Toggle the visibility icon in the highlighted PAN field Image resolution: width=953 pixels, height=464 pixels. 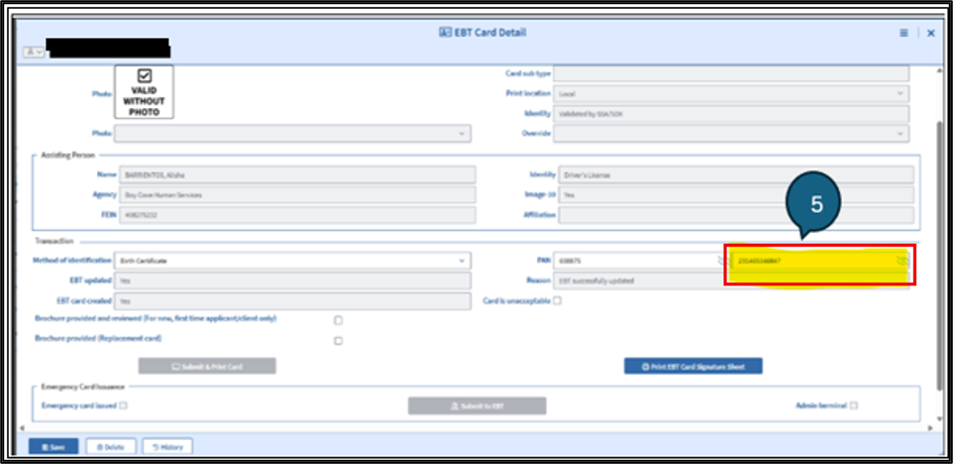(902, 261)
